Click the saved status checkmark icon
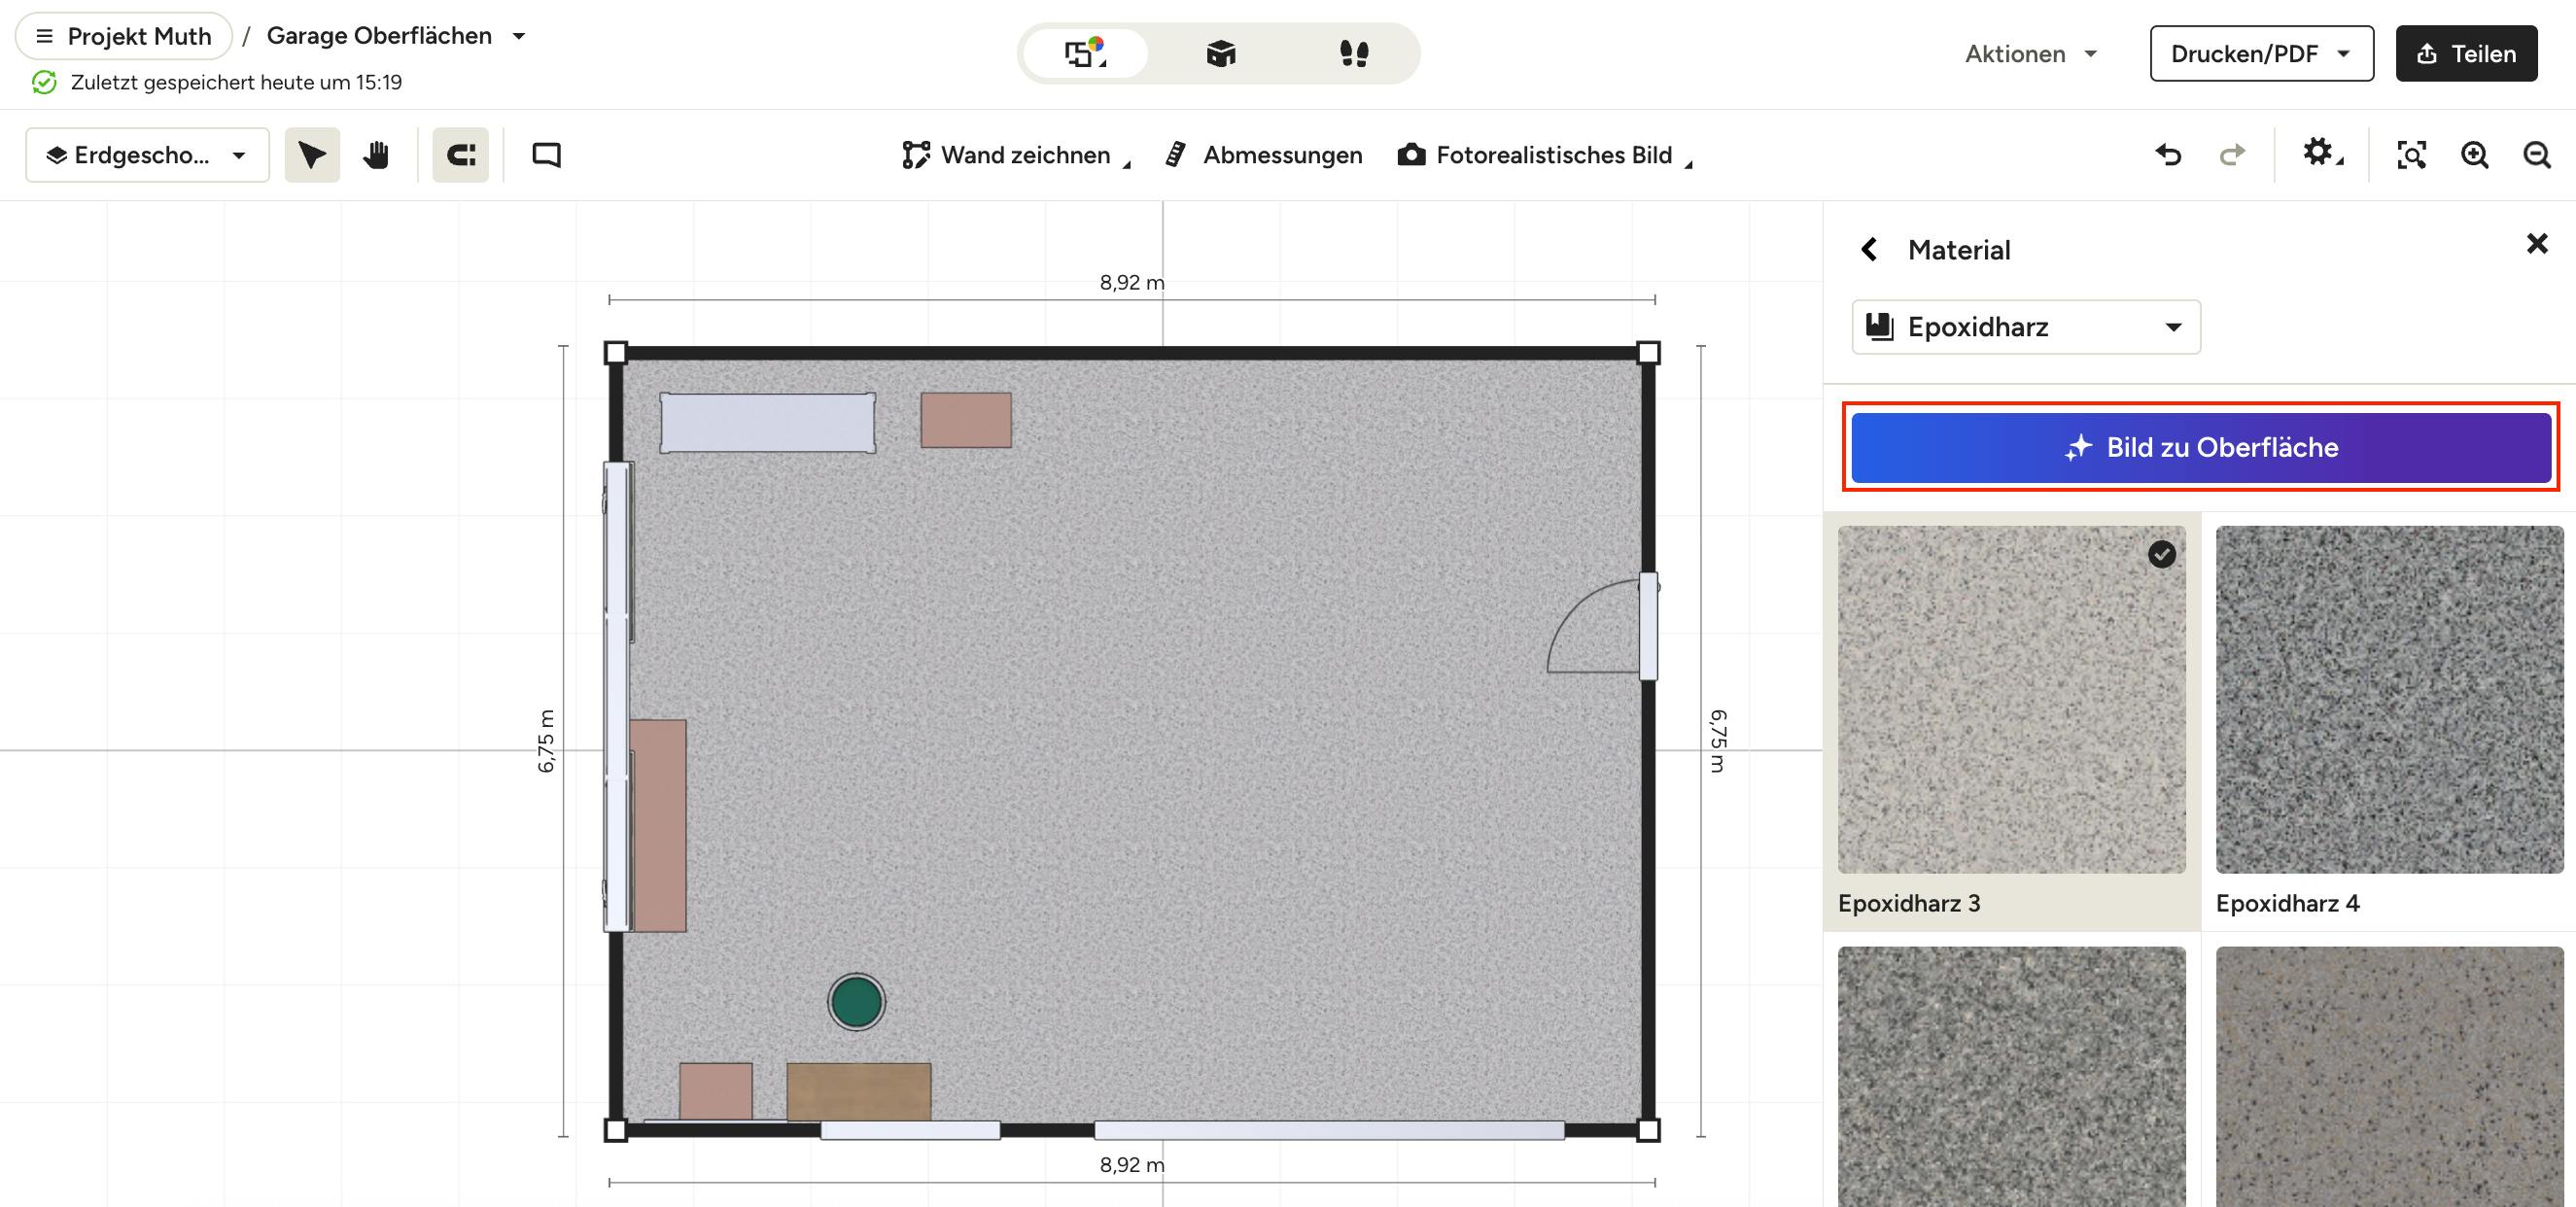 (x=44, y=82)
